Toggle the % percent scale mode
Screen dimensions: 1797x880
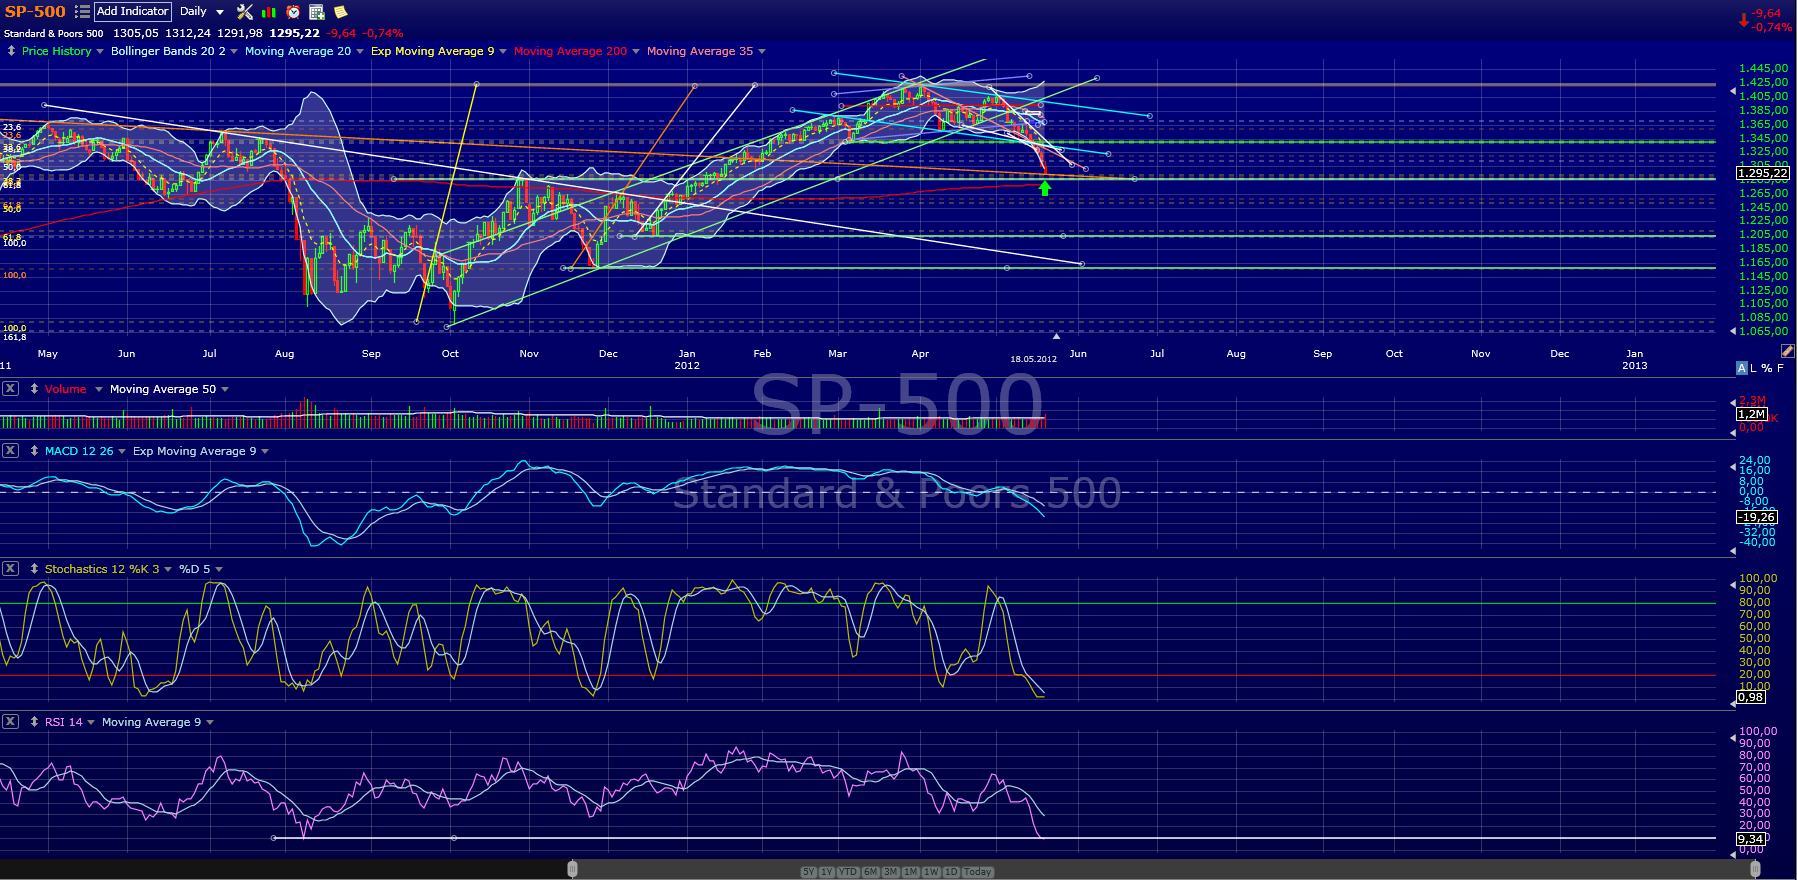tap(1767, 368)
